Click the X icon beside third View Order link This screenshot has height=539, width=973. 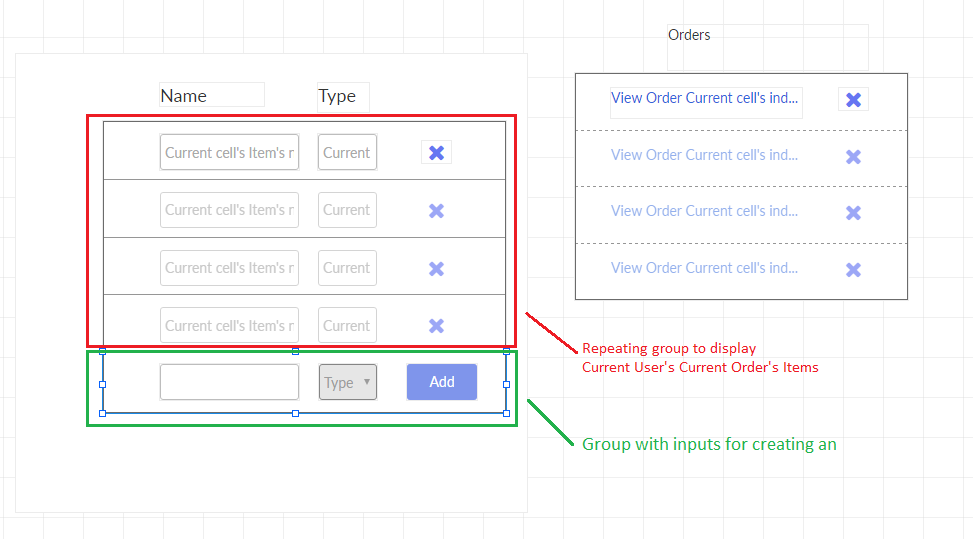[853, 212]
